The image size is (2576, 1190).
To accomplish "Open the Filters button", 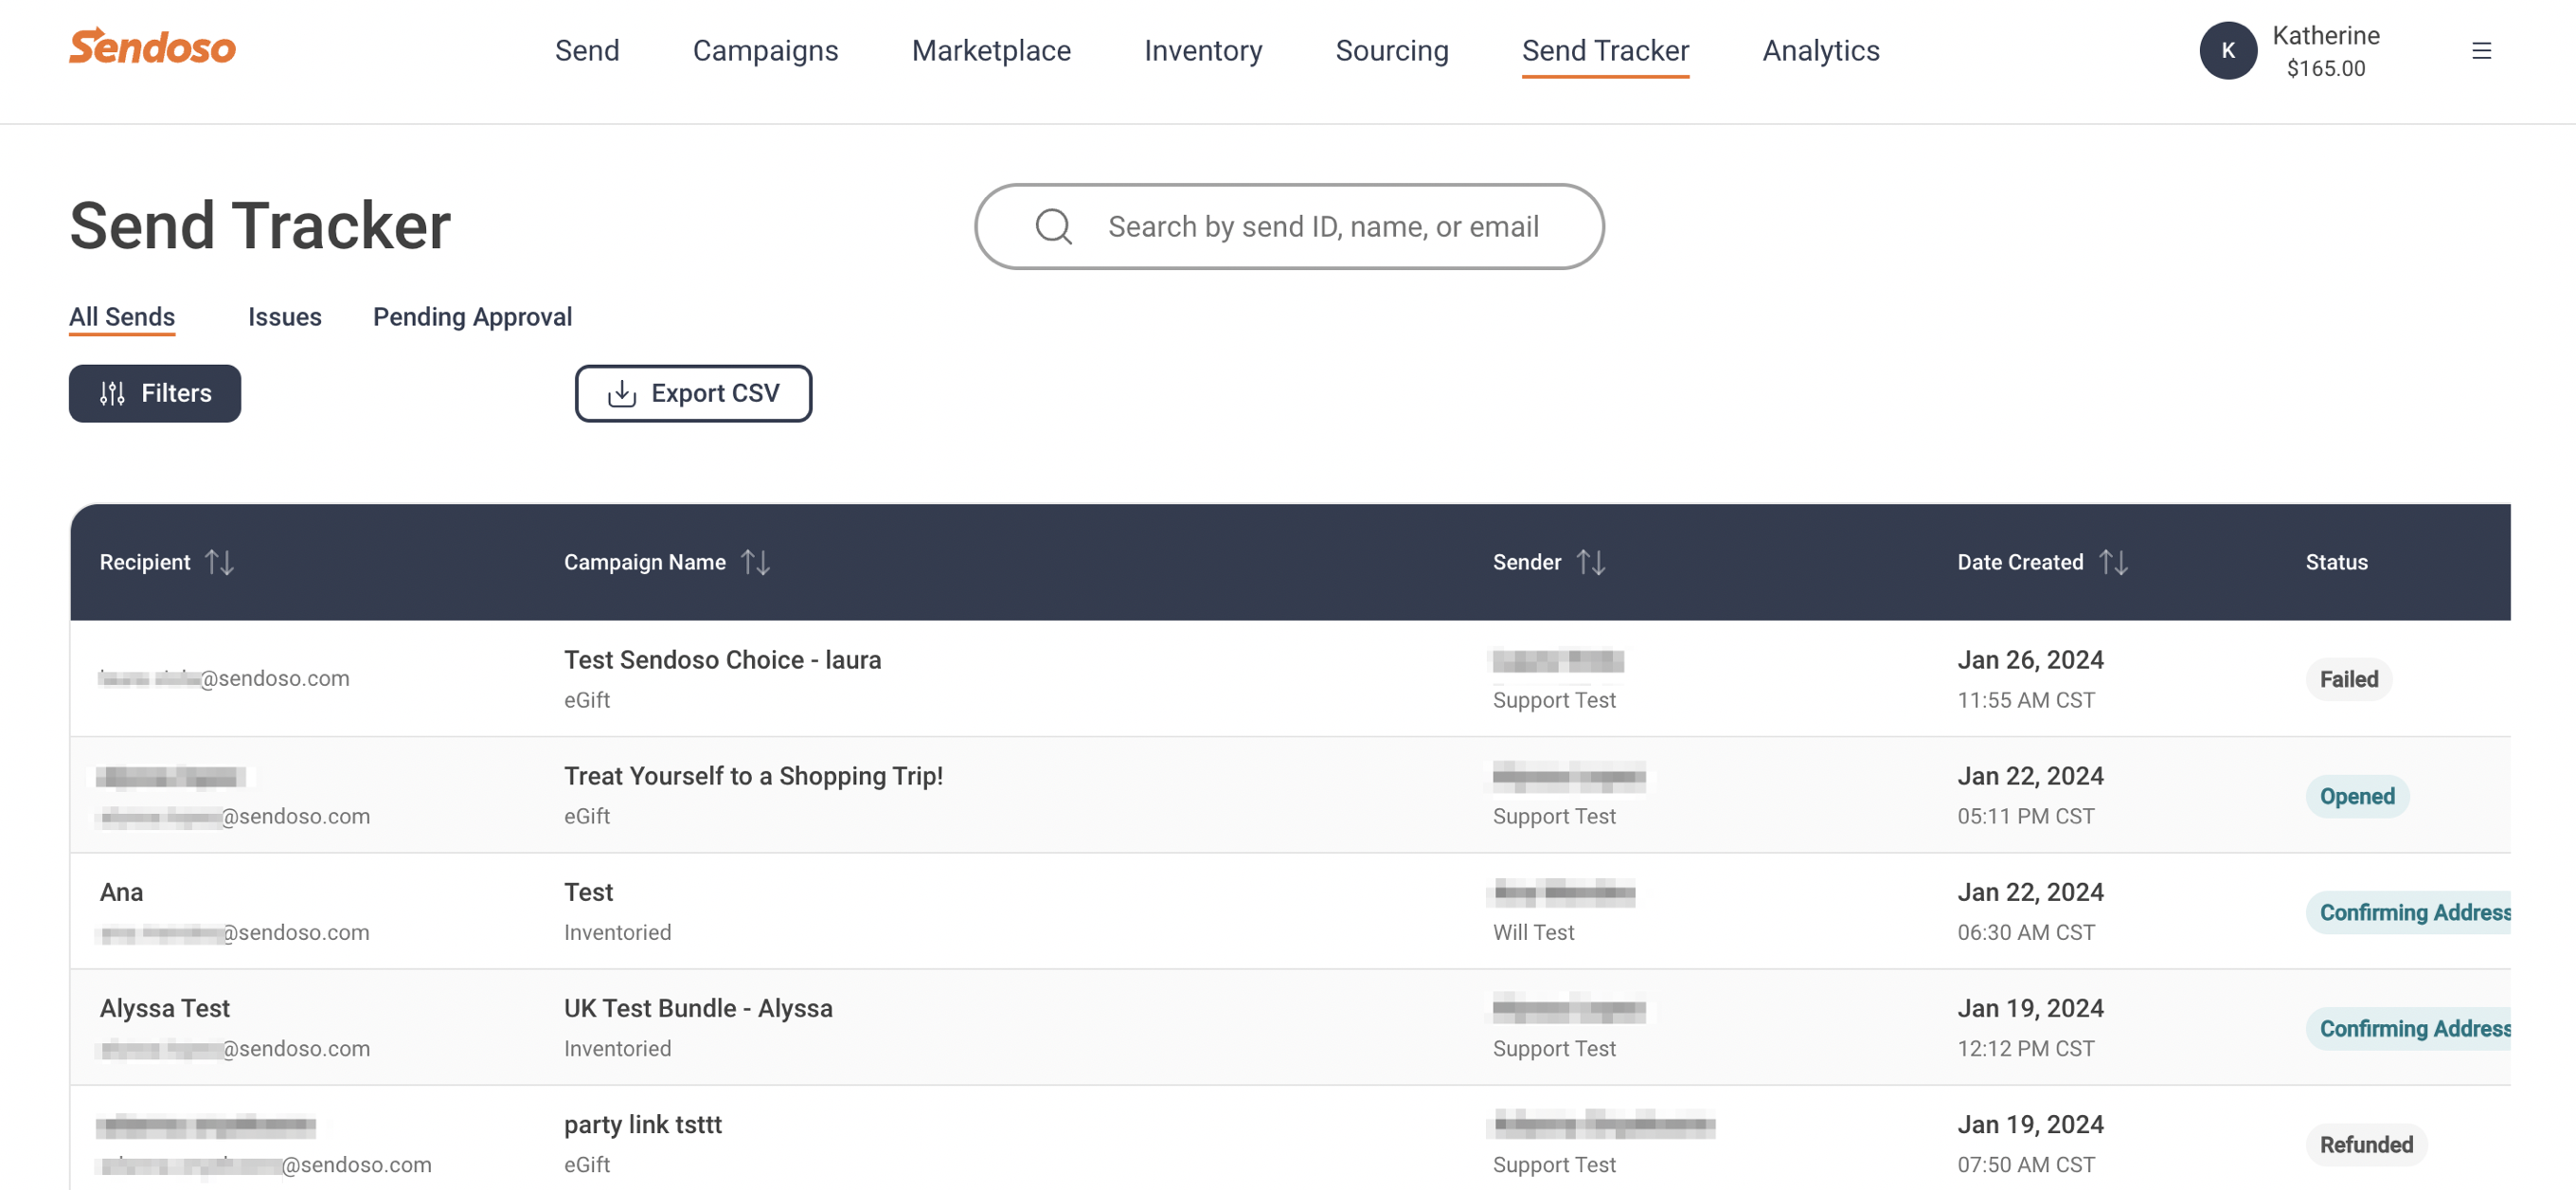I will click(155, 393).
